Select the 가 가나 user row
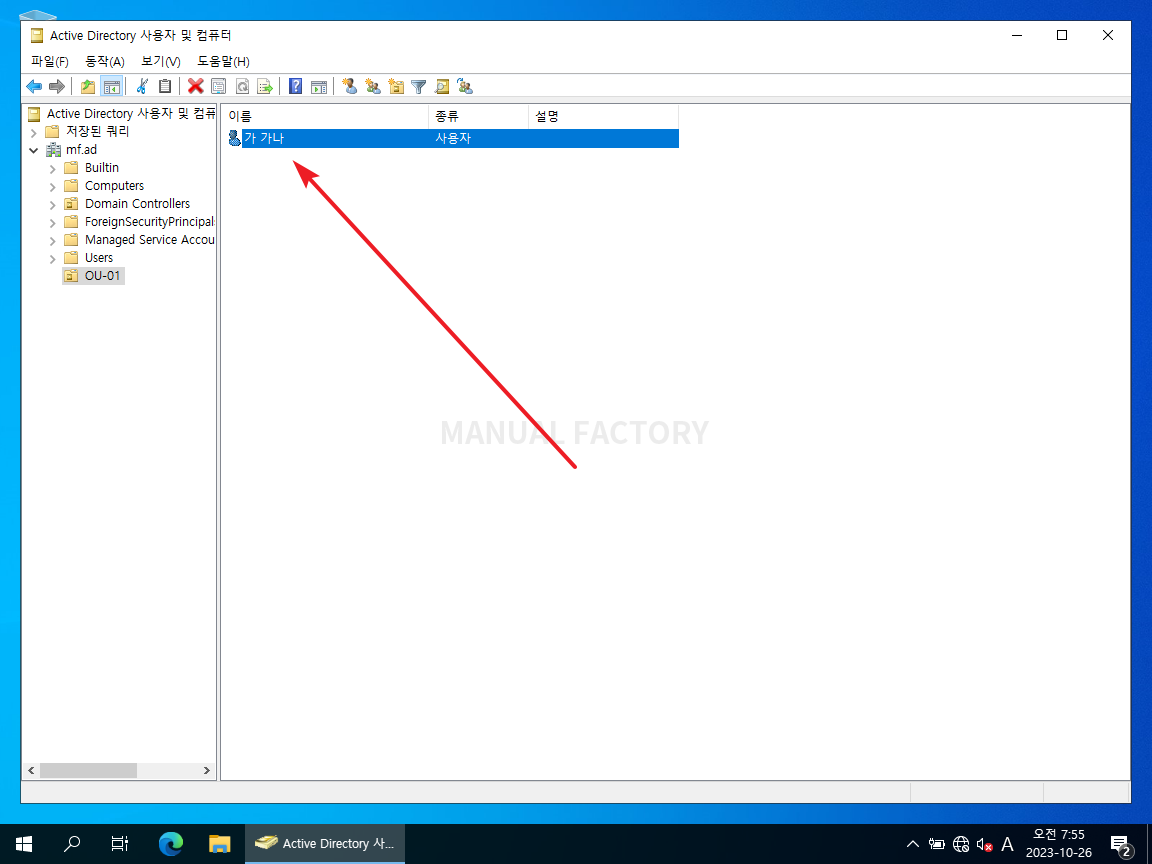The image size is (1152, 864). tap(453, 138)
